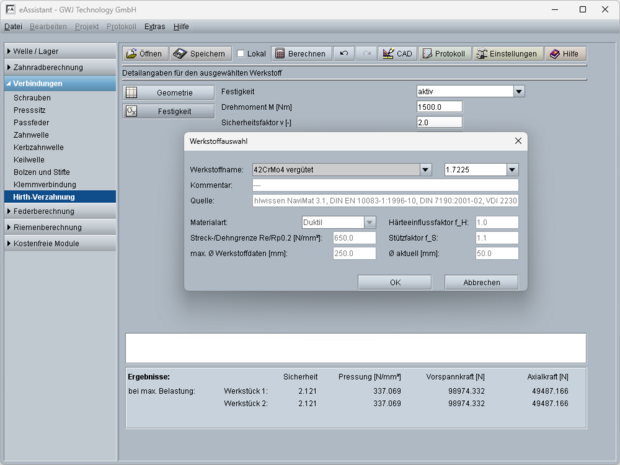Open the CAD export button
Viewport: 620px width, 465px height.
pyautogui.click(x=397, y=53)
